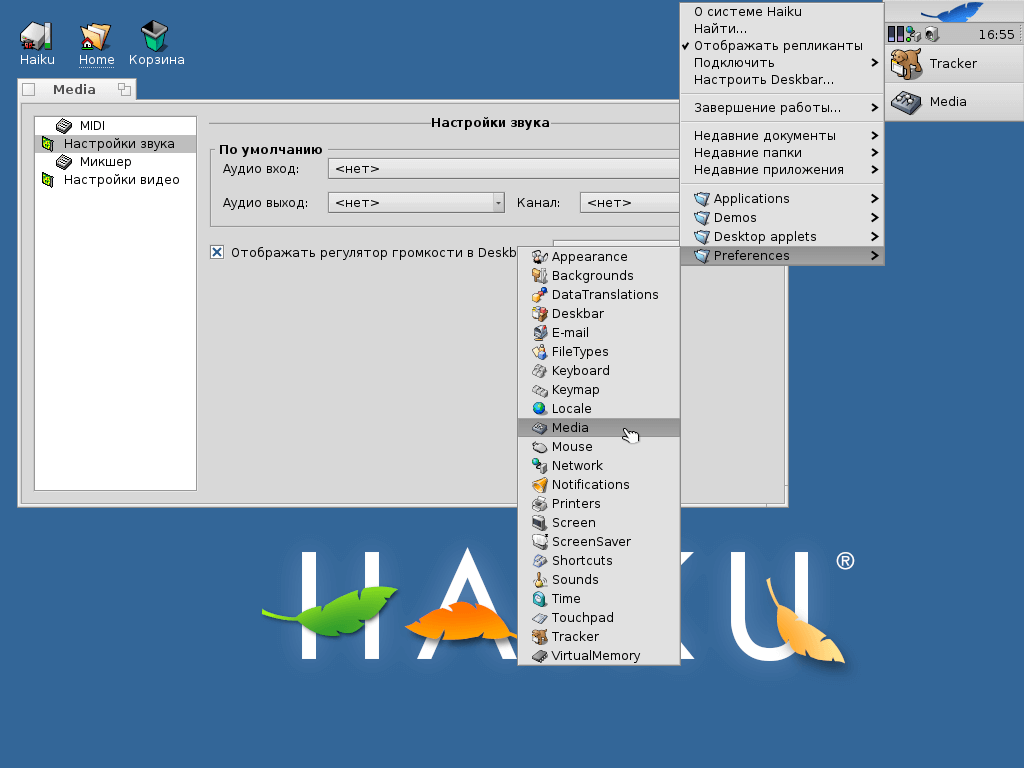Image resolution: width=1024 pixels, height=768 pixels.
Task: Click the DataTranslations icon
Action: tap(539, 295)
